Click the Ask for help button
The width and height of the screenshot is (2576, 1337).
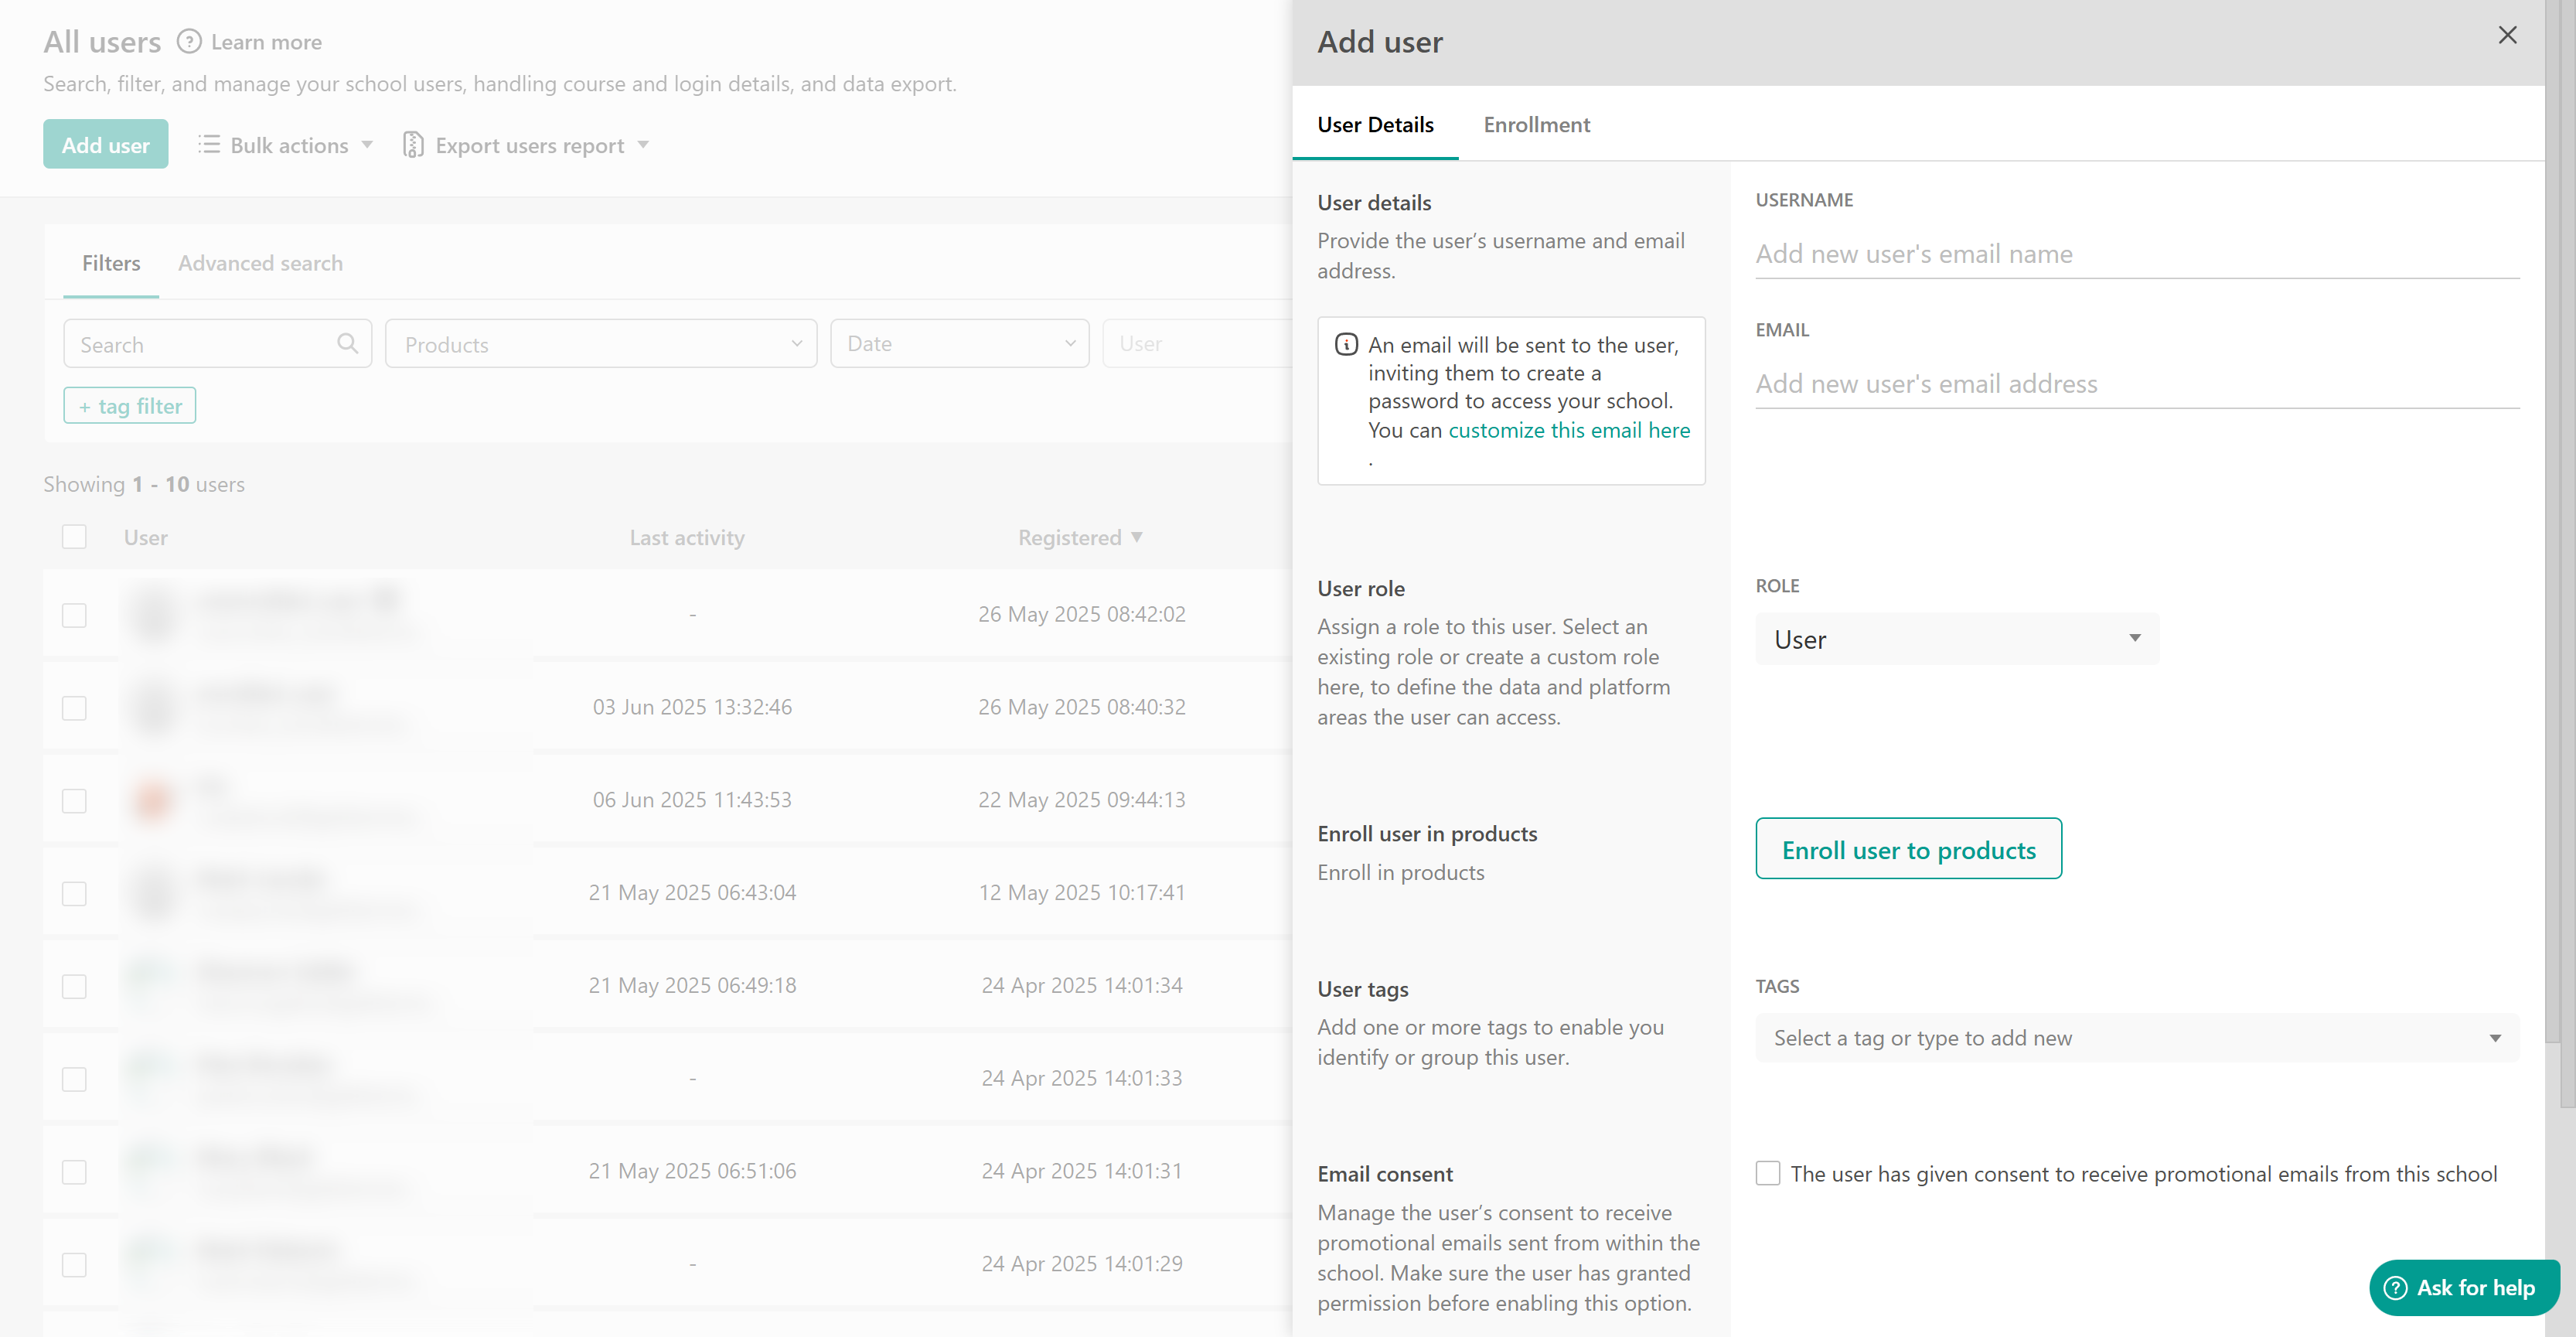click(2464, 1287)
